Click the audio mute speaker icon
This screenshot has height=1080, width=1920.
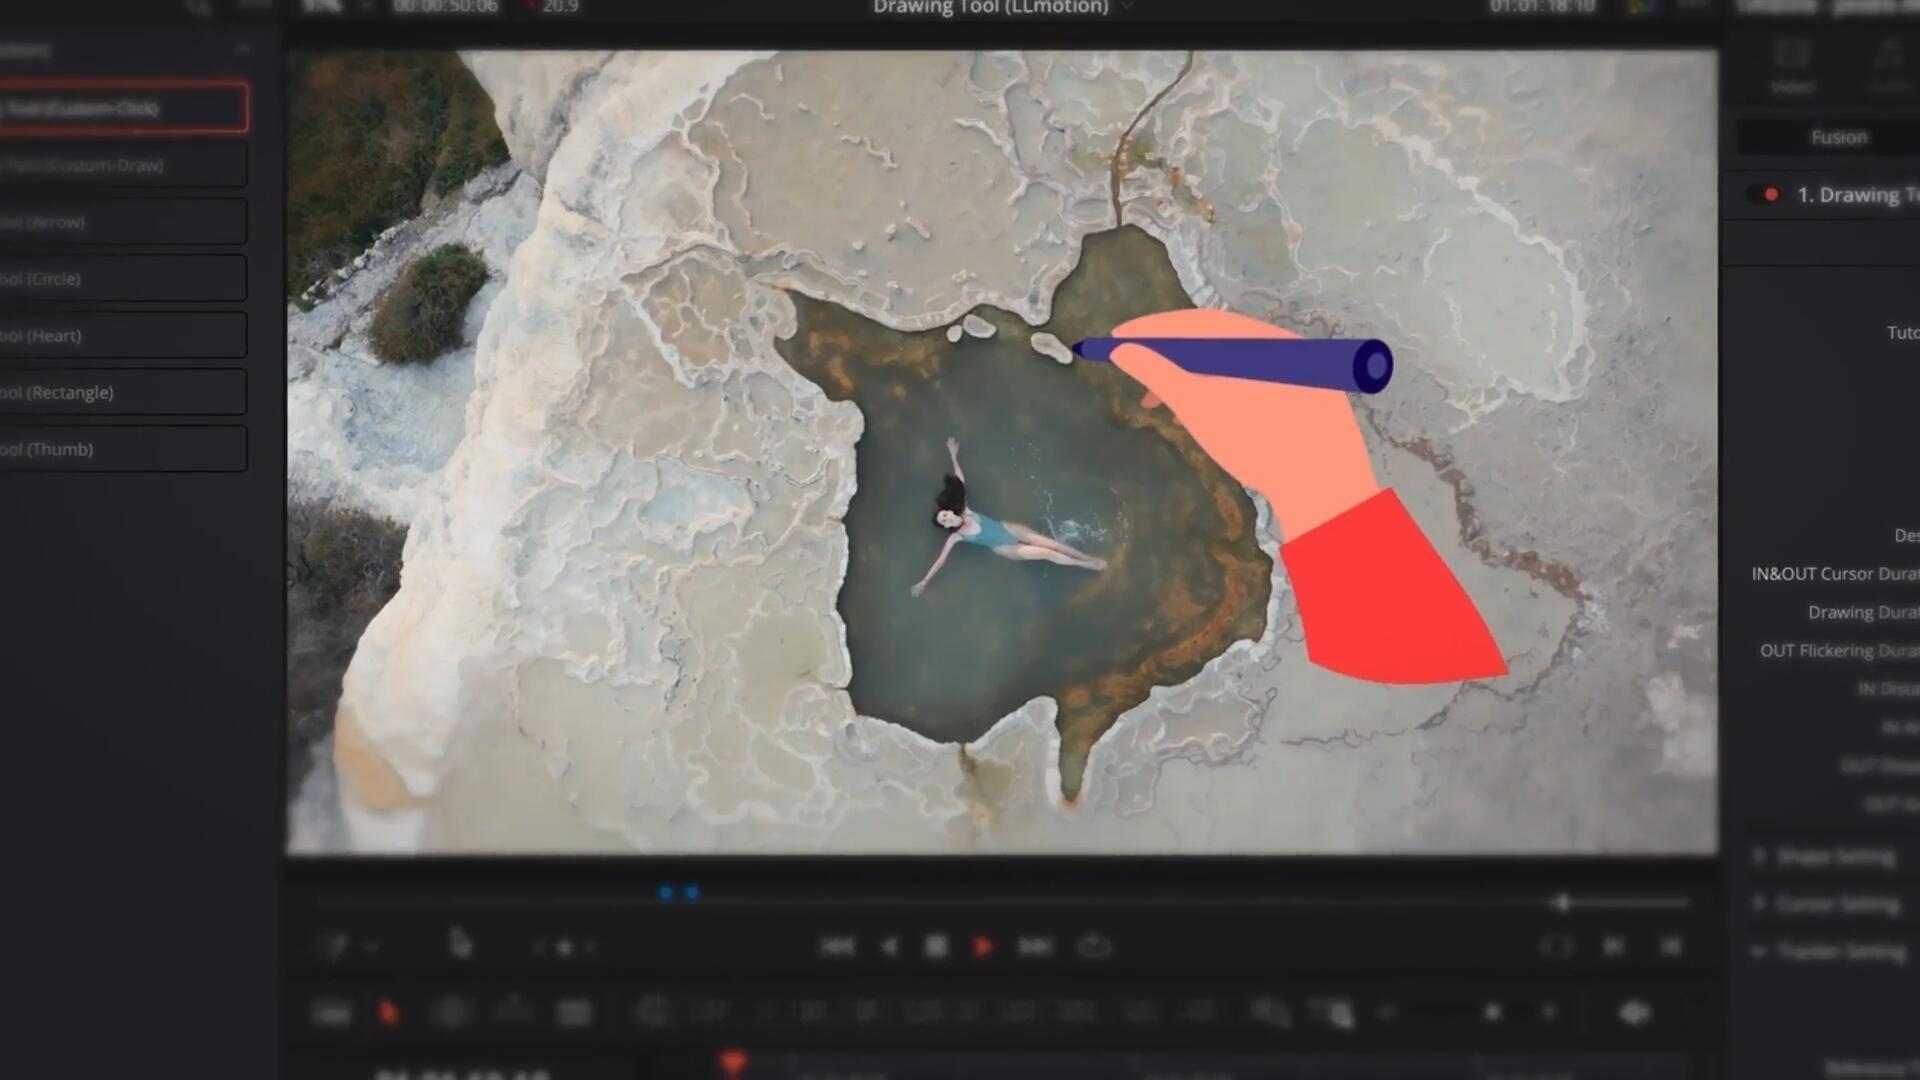click(1634, 1013)
